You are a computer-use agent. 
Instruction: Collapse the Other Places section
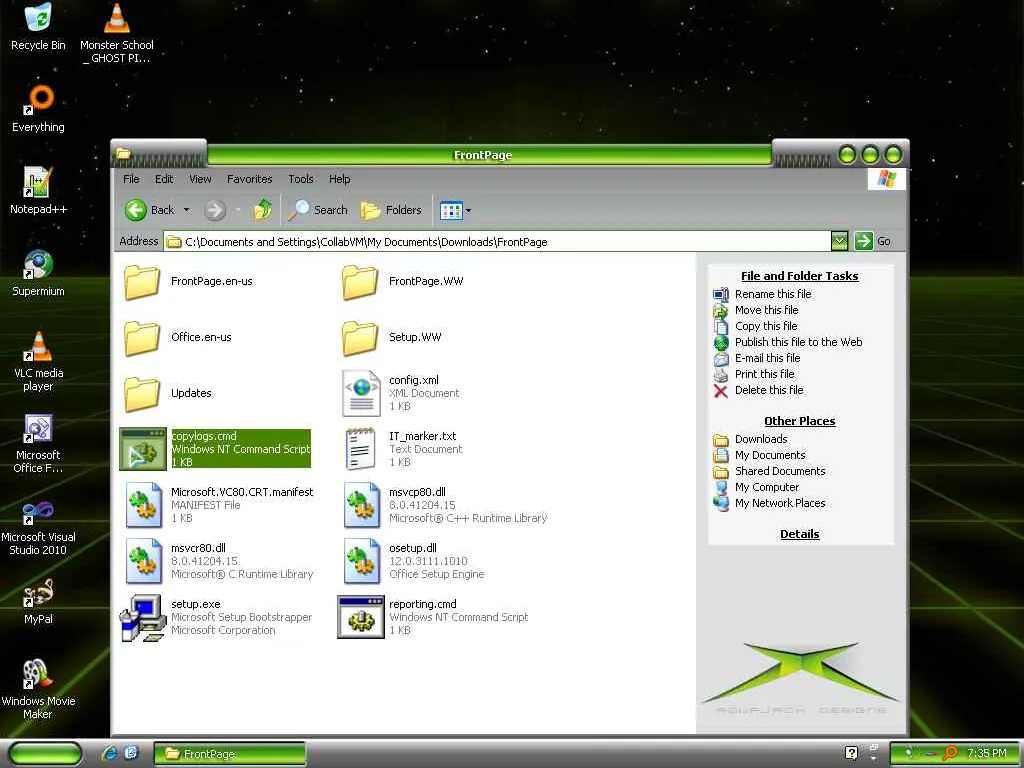click(799, 421)
